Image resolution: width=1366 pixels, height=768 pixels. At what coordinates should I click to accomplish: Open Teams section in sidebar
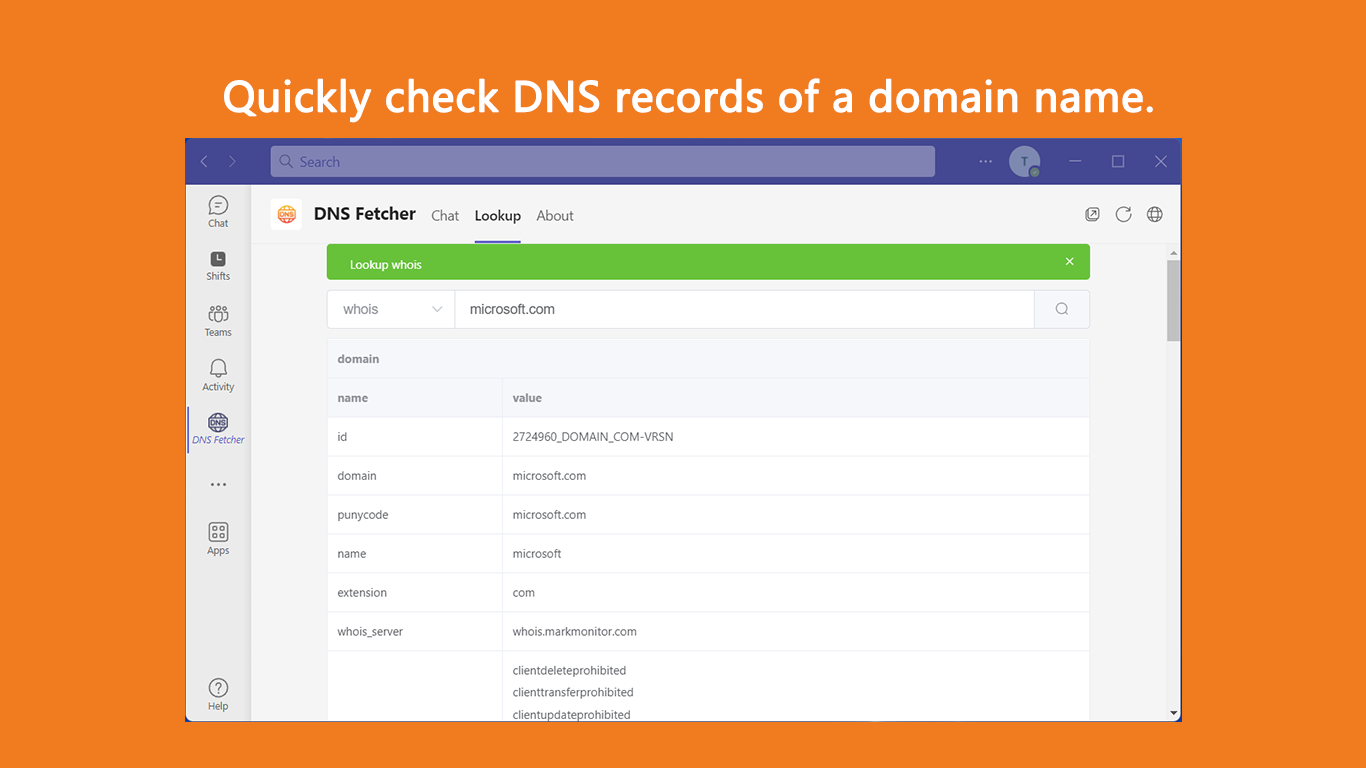(218, 321)
